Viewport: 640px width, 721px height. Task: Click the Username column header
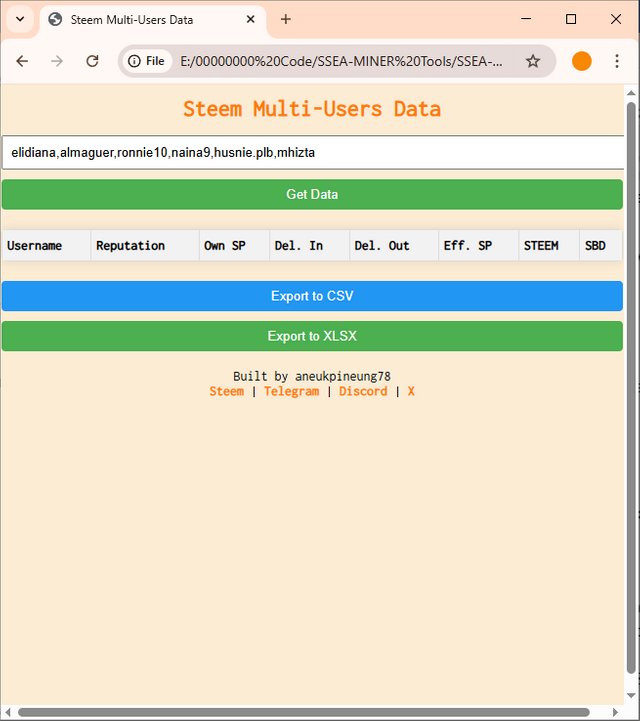click(46, 246)
